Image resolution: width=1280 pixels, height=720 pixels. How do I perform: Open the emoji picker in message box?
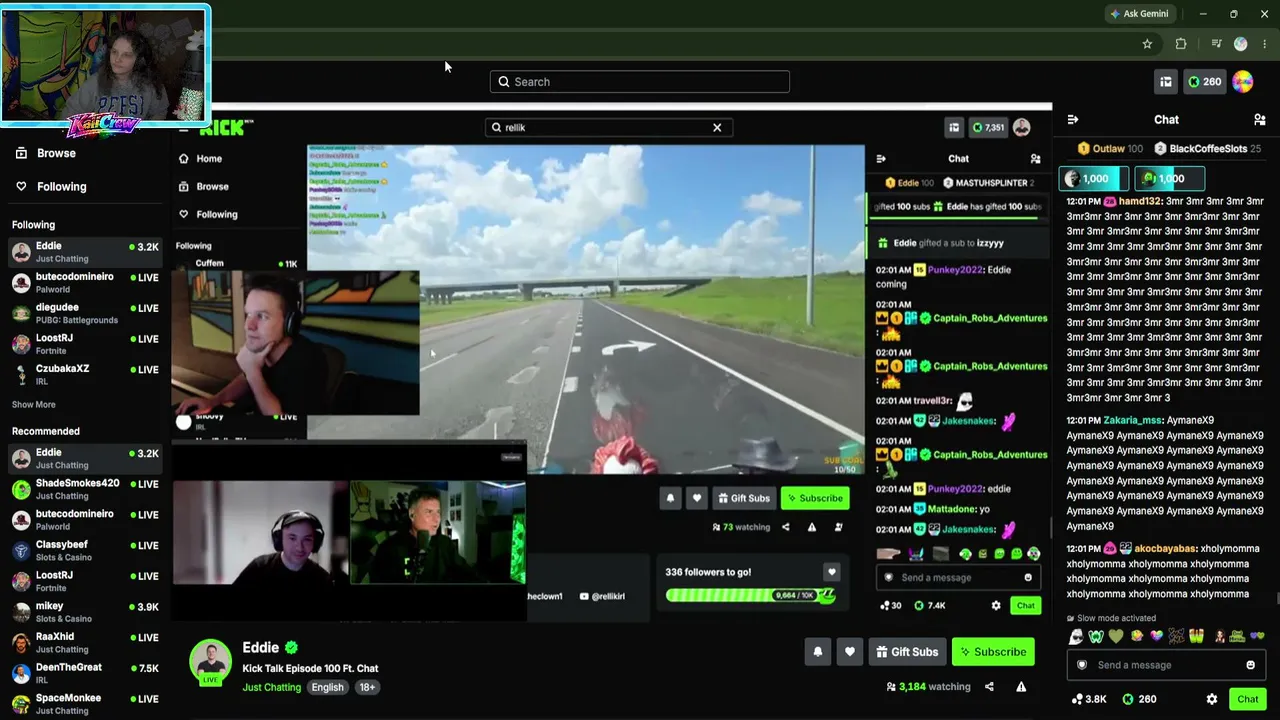pos(1250,665)
